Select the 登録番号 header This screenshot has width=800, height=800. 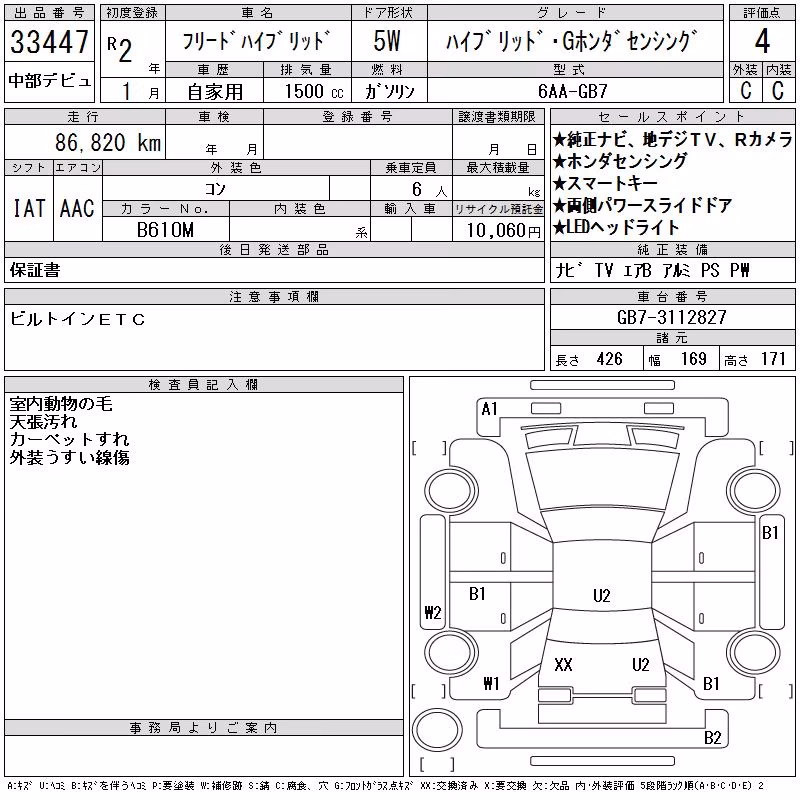358,117
